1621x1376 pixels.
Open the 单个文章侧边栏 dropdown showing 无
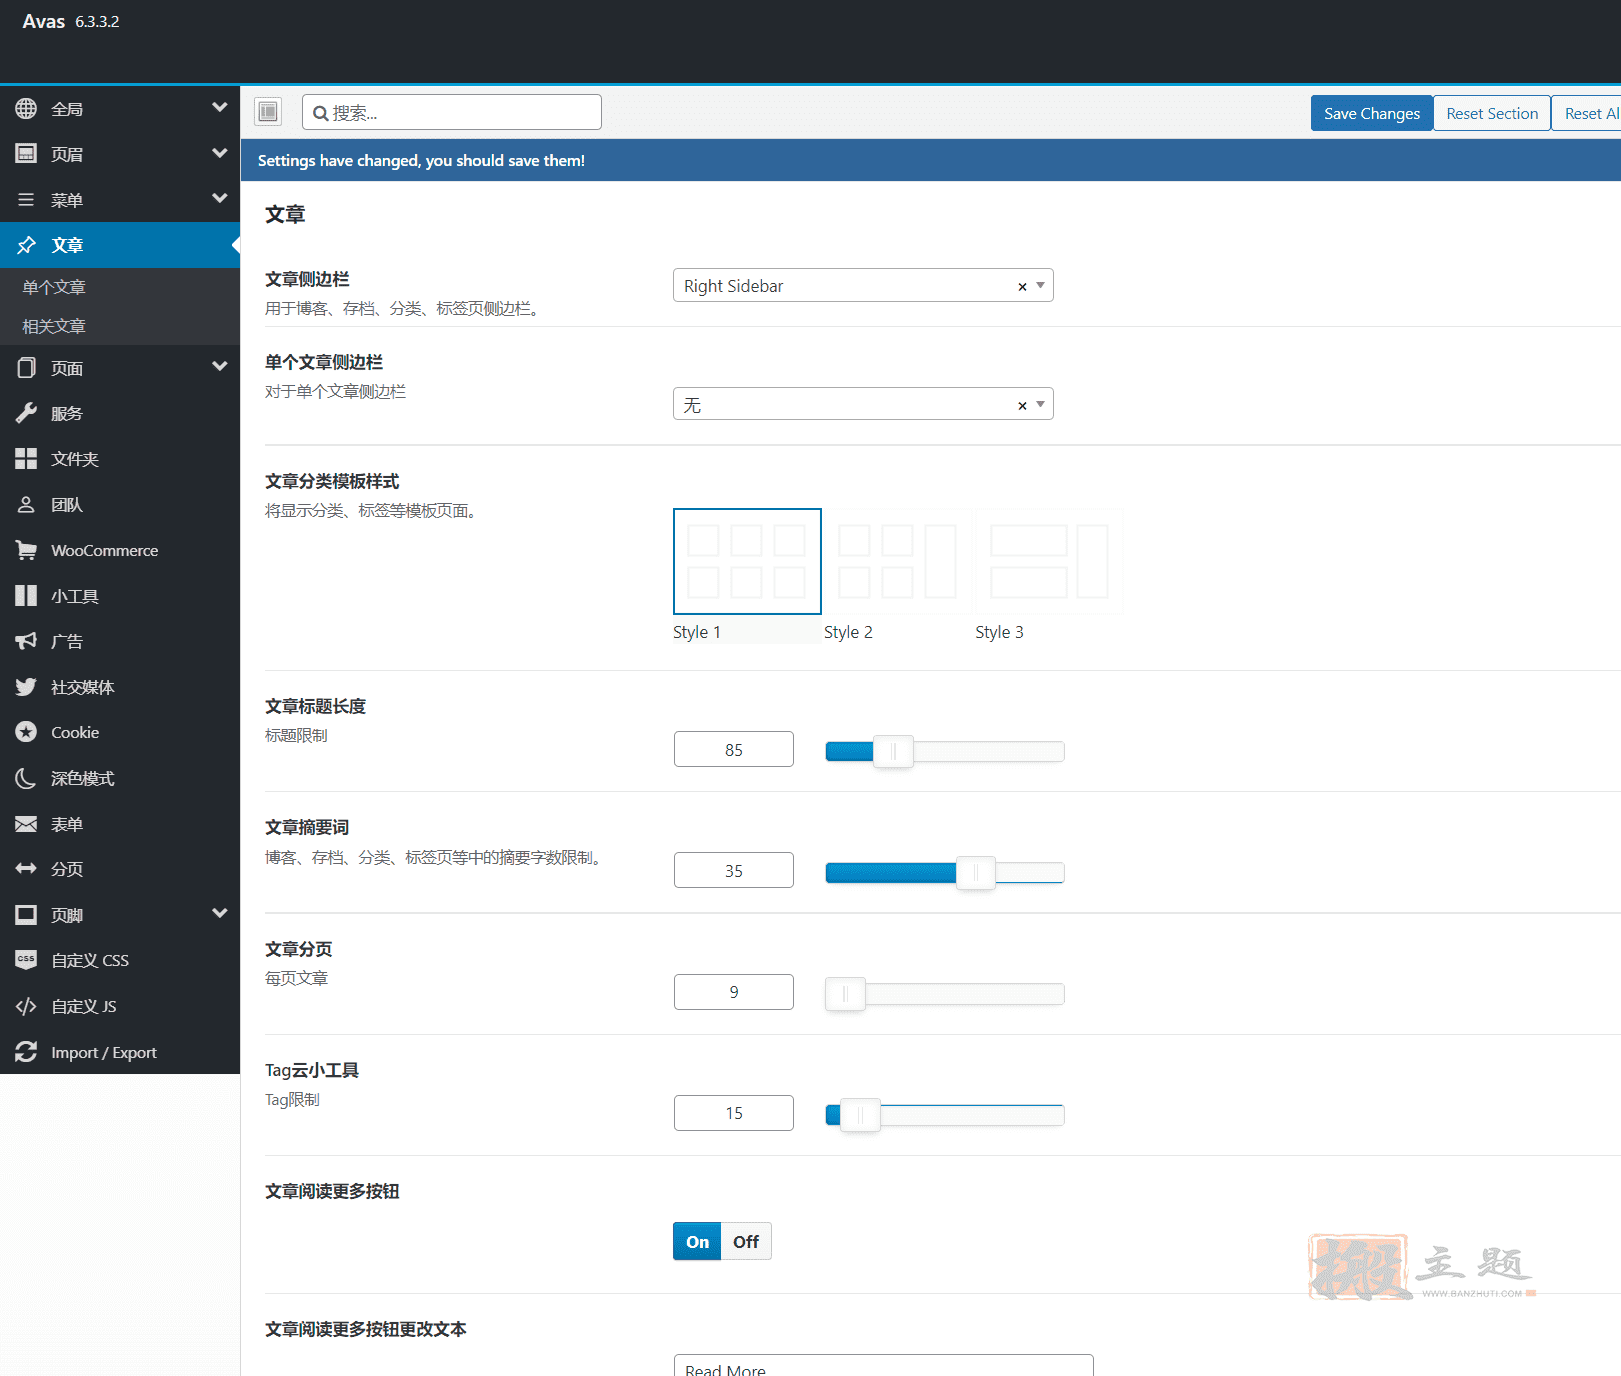click(863, 404)
